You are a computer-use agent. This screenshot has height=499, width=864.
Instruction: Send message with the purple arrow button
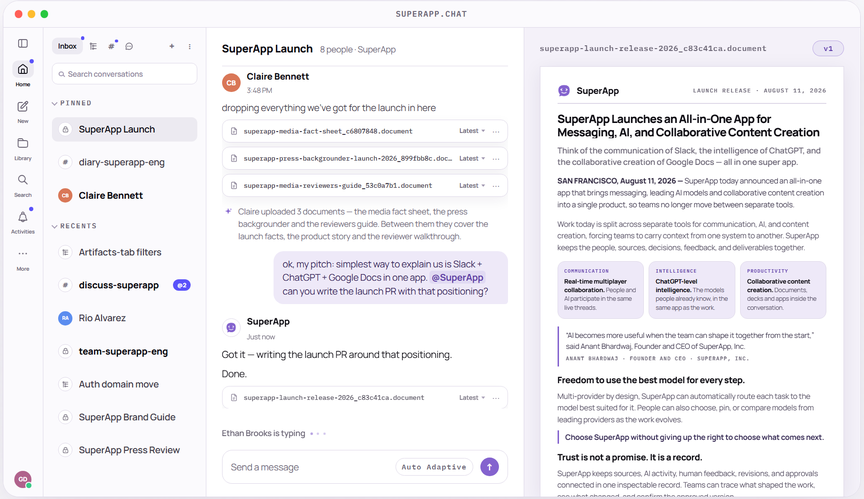tap(489, 467)
